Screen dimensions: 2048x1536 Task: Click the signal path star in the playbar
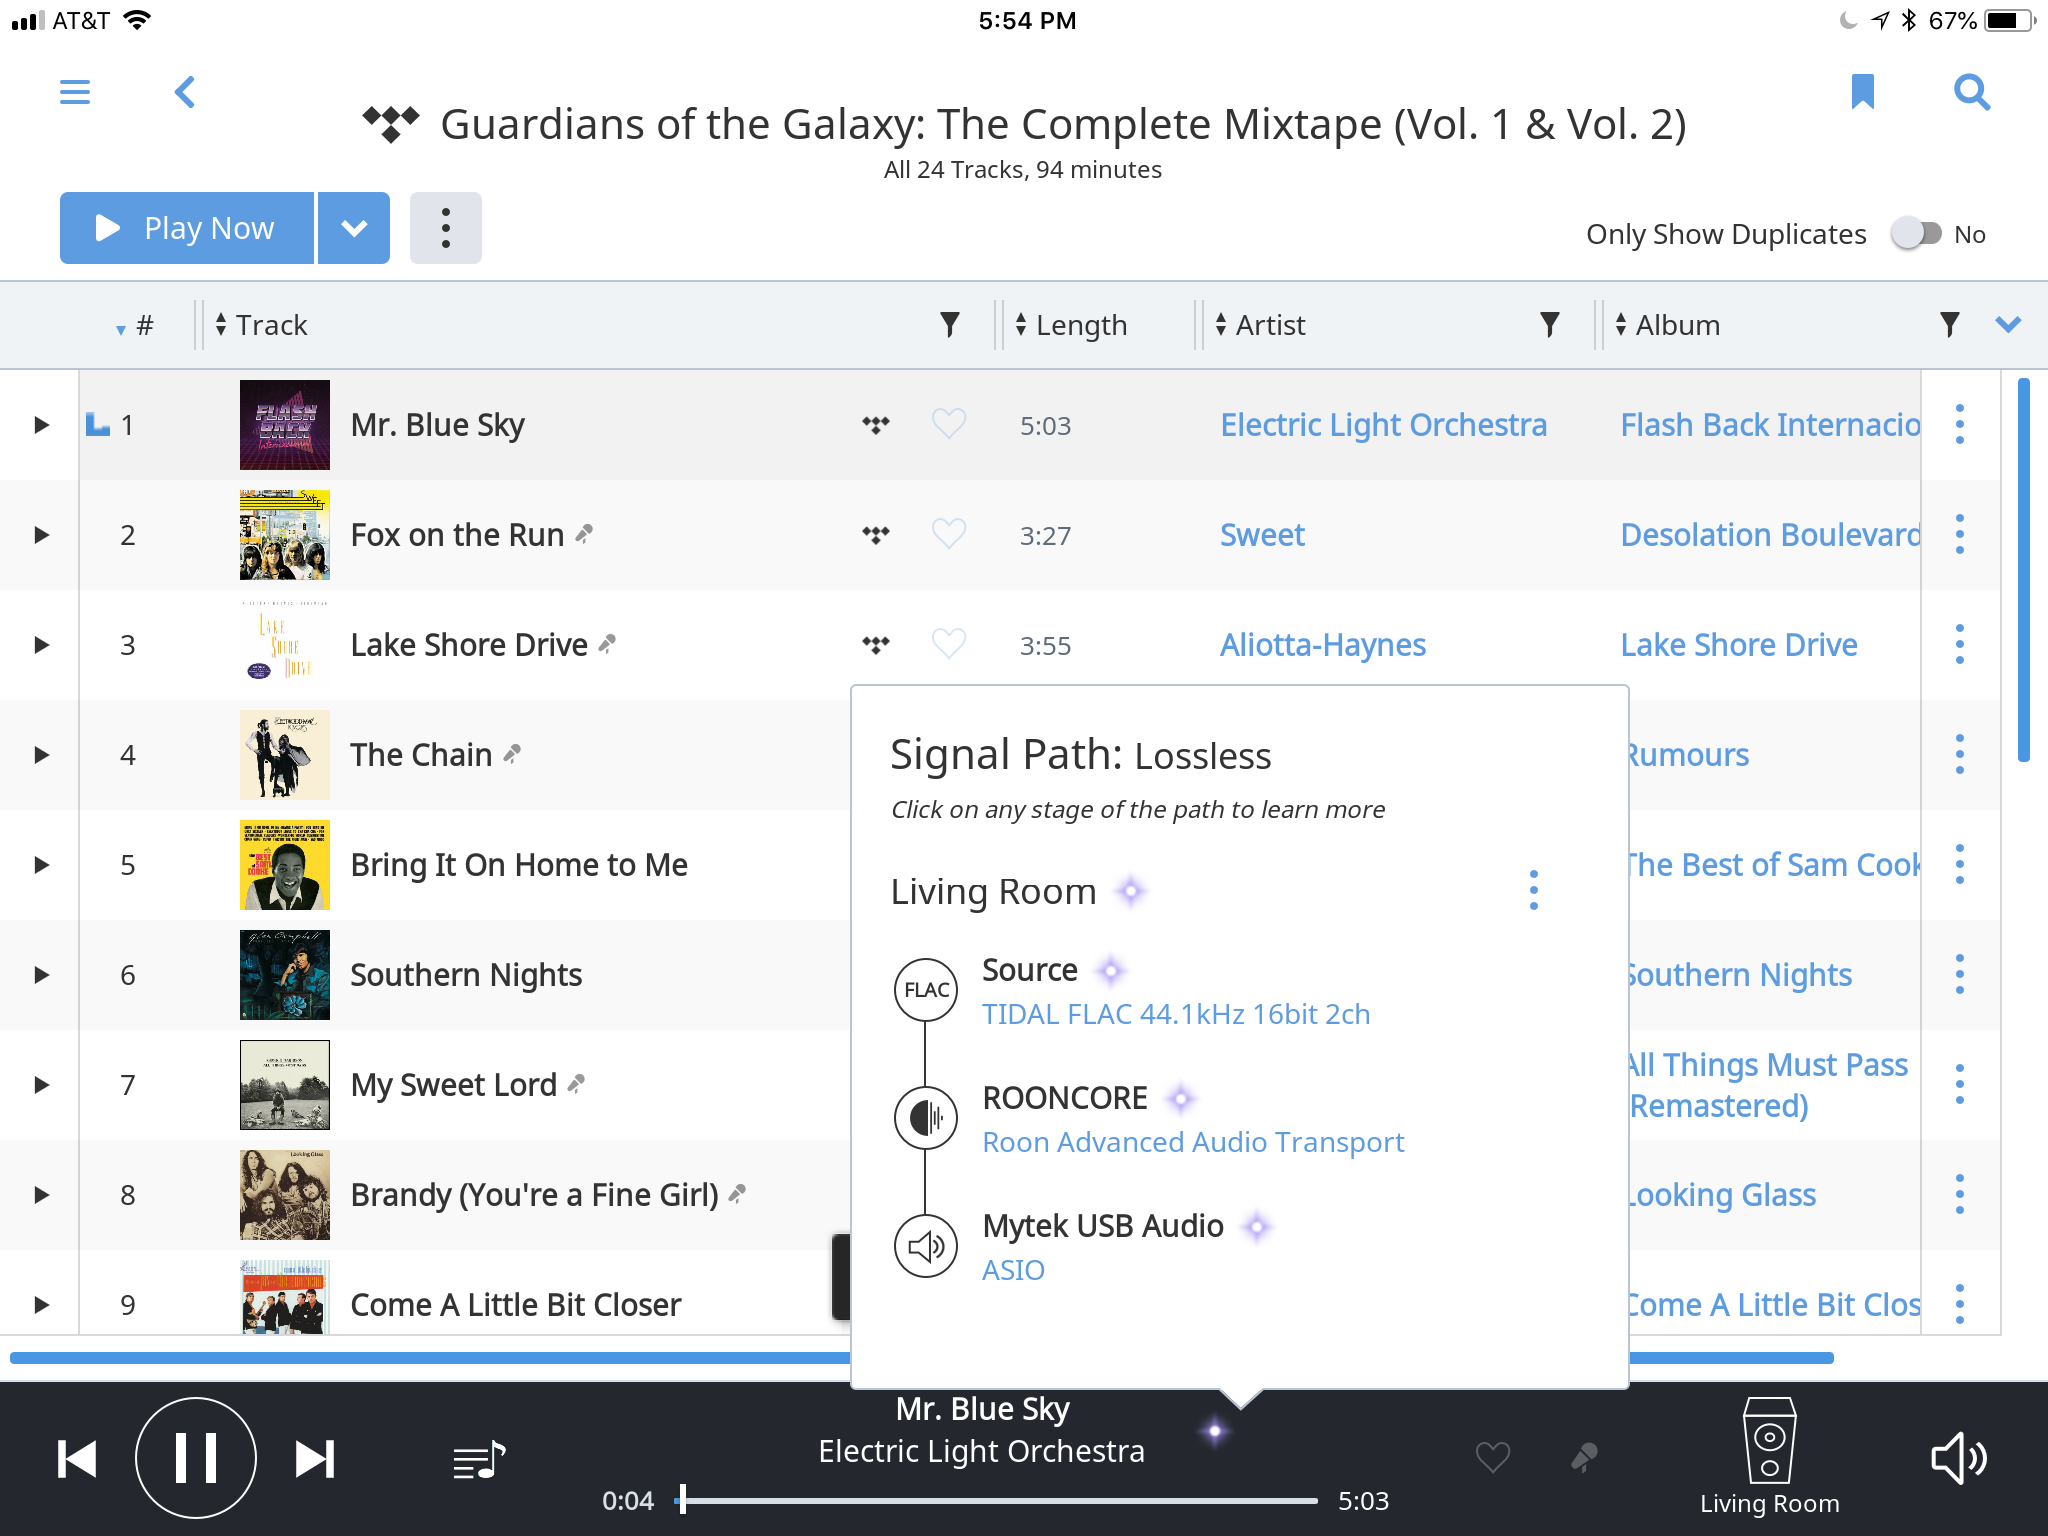[x=1215, y=1431]
